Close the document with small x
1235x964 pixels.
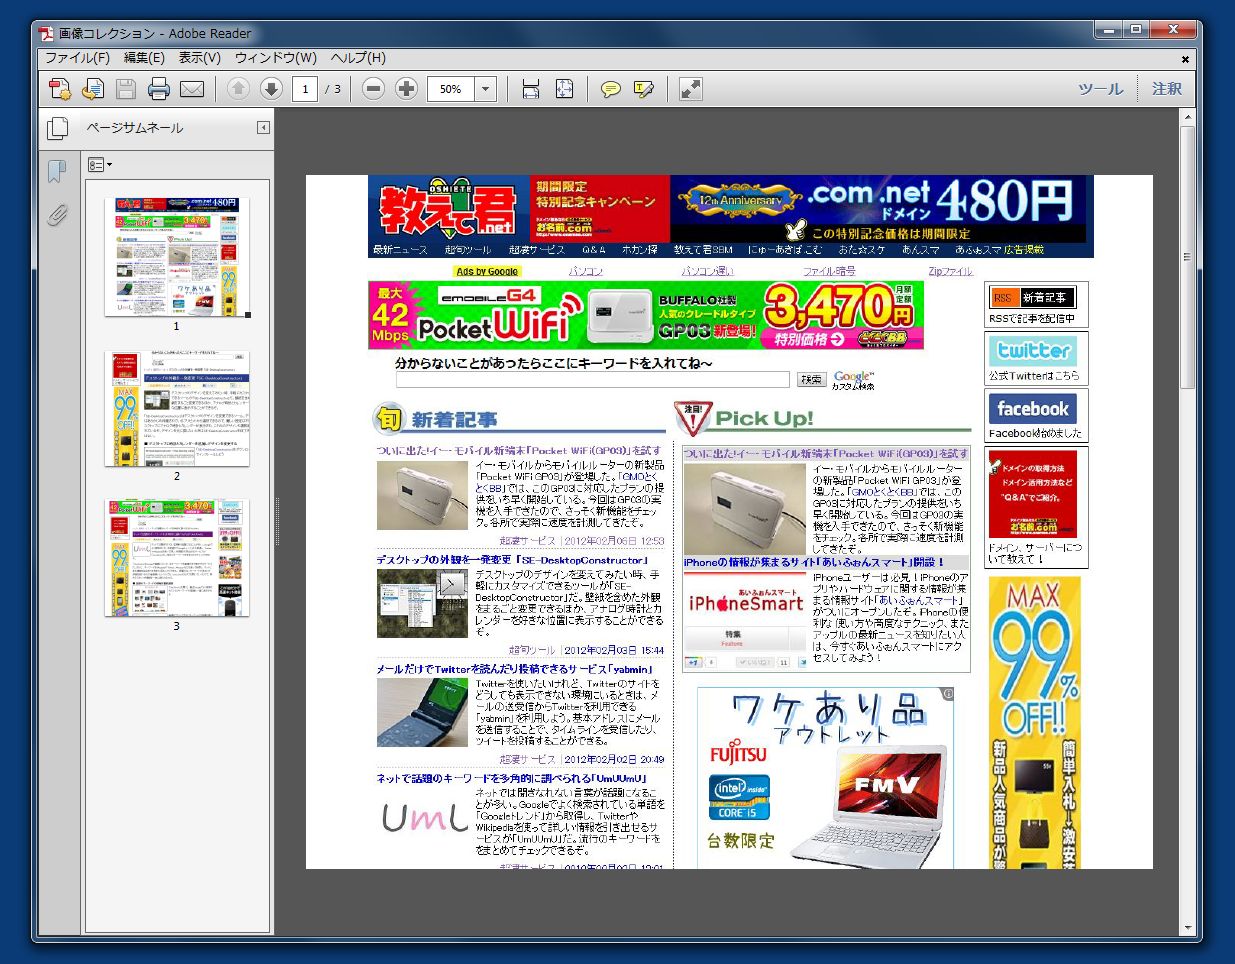1186,59
